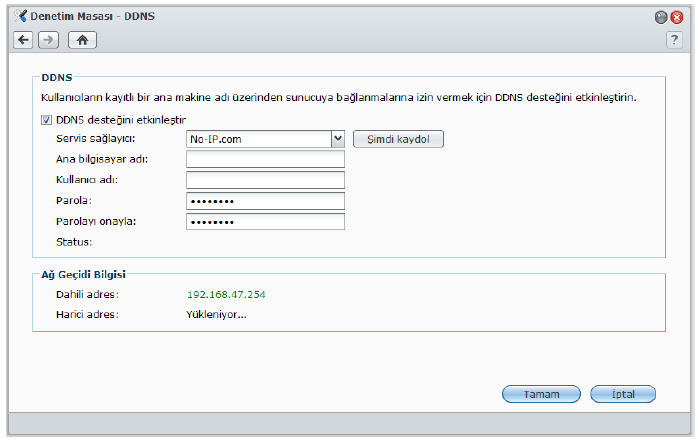Open help with the question mark button

click(x=673, y=39)
